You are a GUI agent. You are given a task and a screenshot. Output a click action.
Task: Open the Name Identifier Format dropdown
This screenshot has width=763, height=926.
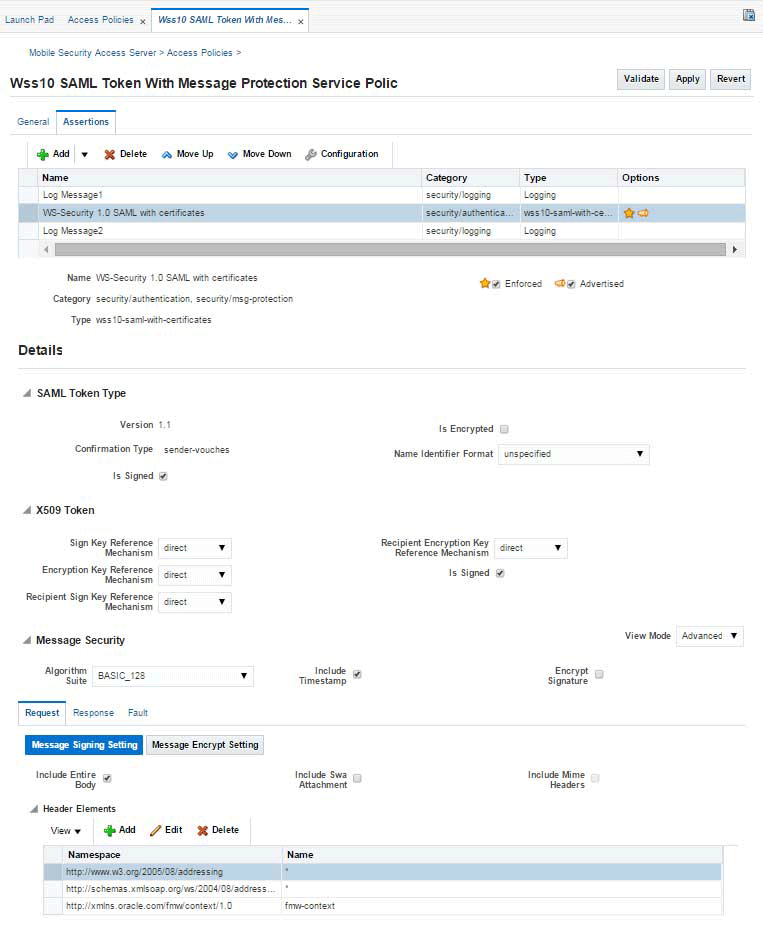click(x=573, y=454)
